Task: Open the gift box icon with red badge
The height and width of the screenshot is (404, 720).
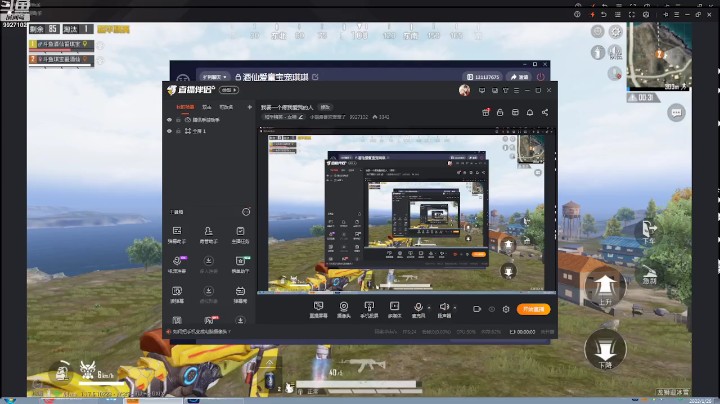Action: click(x=485, y=112)
